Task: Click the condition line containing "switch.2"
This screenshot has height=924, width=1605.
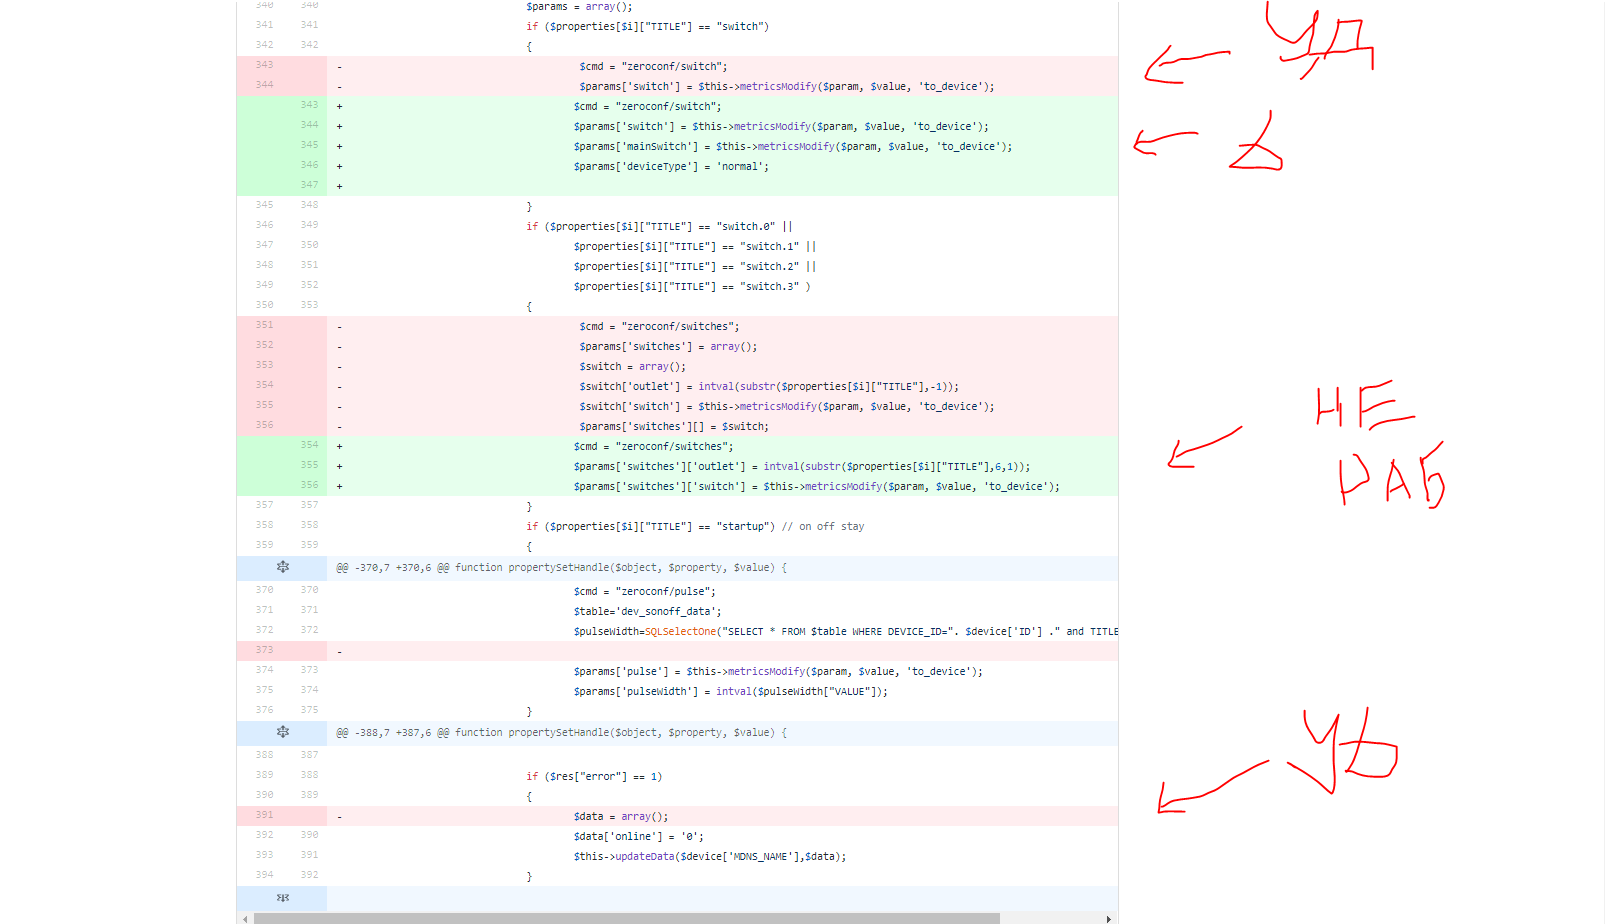Action: 695,267
